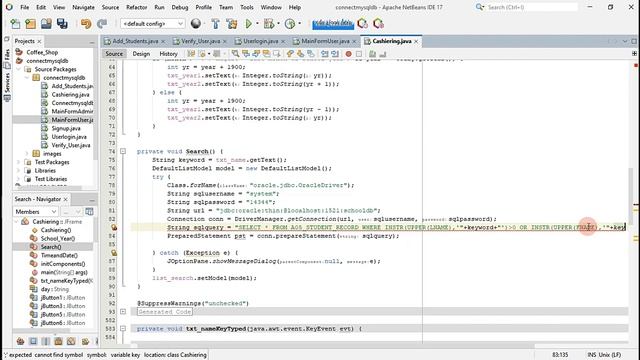Run the project with the green play icon
The width and height of the screenshot is (640, 360).
click(248, 24)
